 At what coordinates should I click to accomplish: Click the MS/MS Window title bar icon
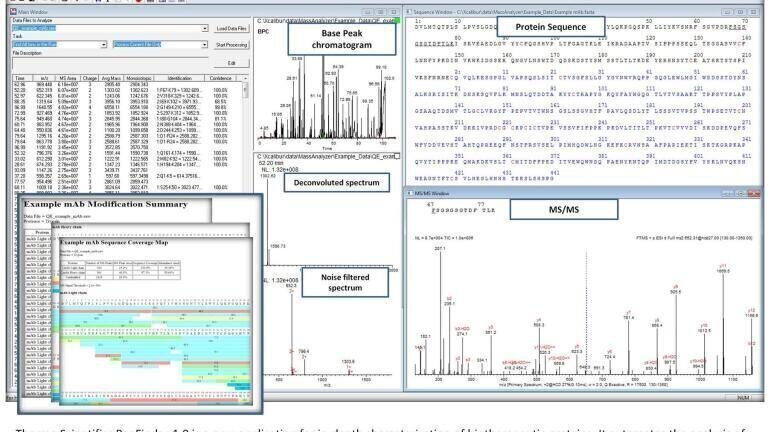pos(410,193)
